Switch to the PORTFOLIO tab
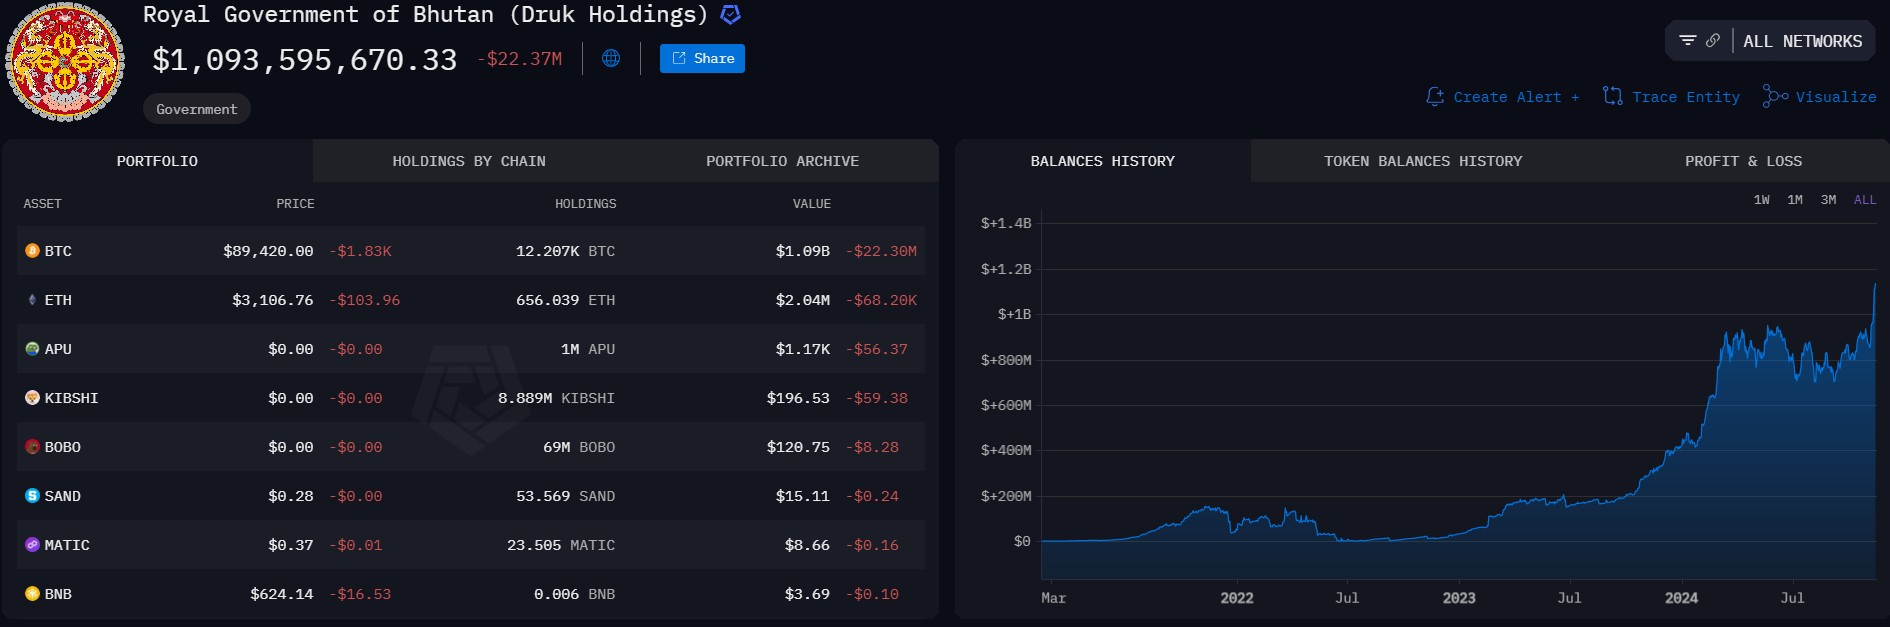The width and height of the screenshot is (1890, 627). point(157,161)
